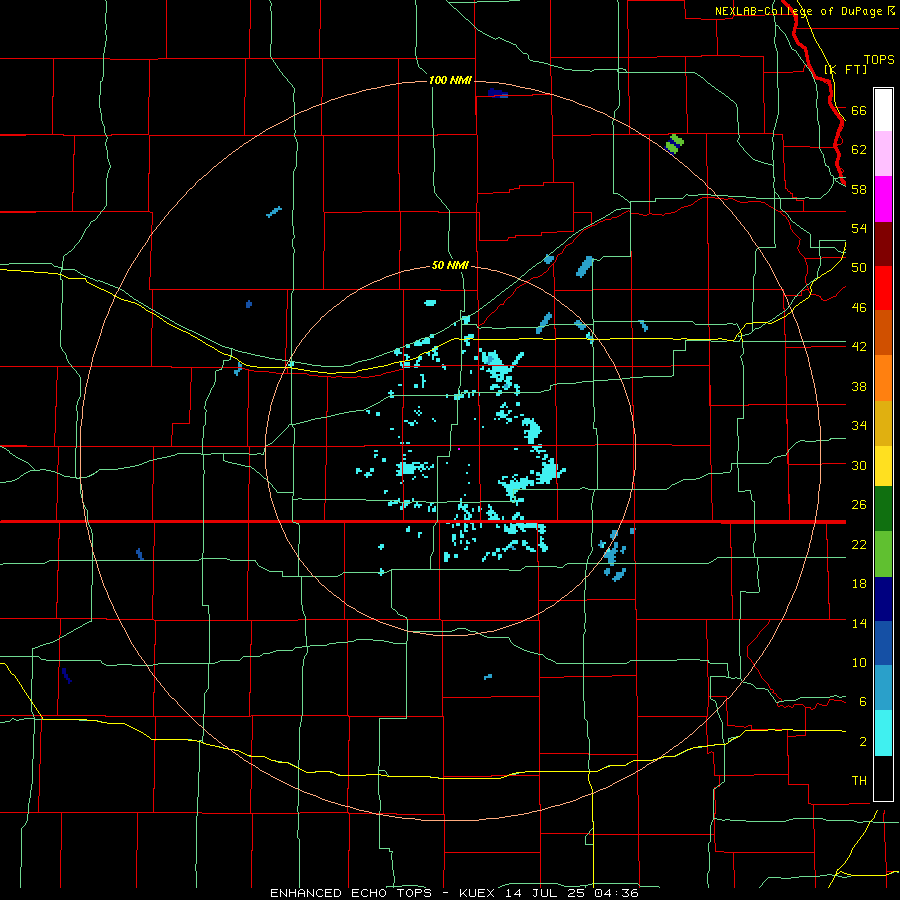Click the magenta legend swatch
This screenshot has width=900, height=900.
[883, 199]
